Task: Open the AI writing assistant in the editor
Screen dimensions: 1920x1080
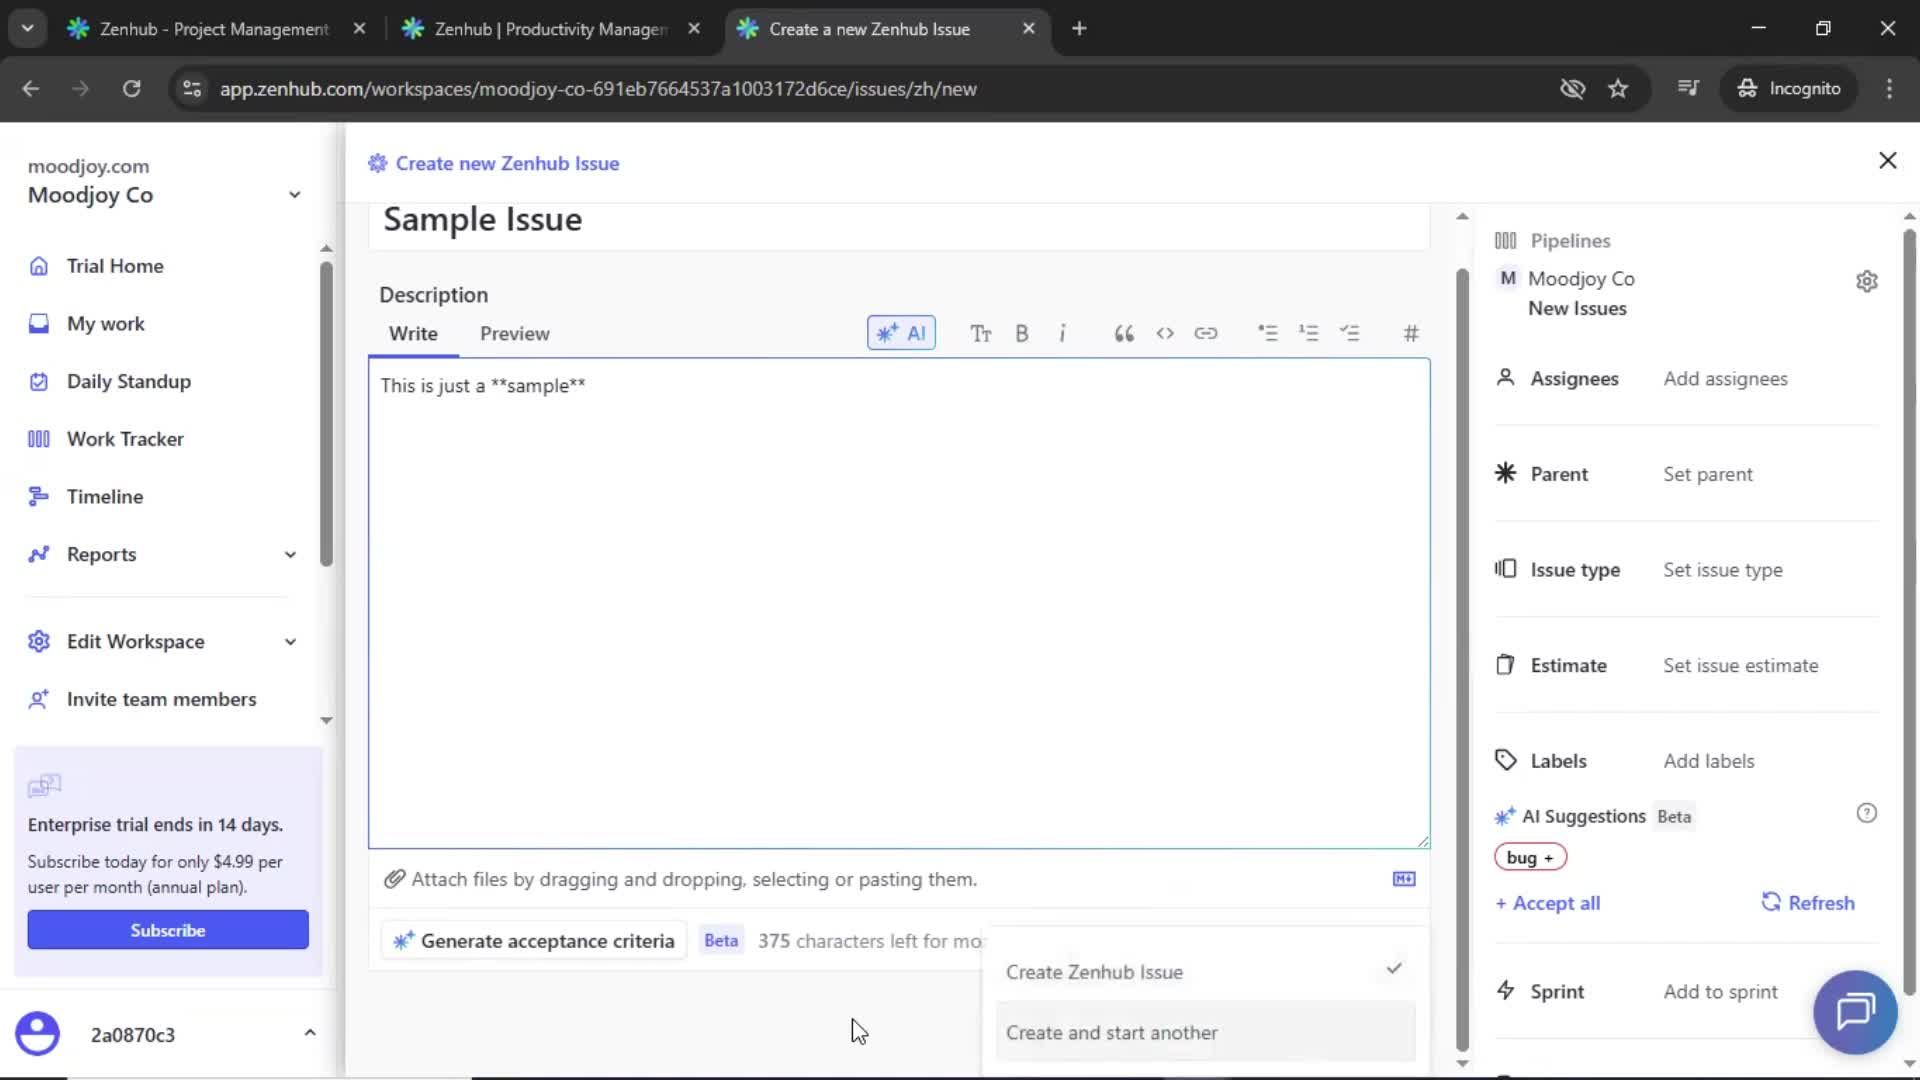Action: [x=900, y=333]
